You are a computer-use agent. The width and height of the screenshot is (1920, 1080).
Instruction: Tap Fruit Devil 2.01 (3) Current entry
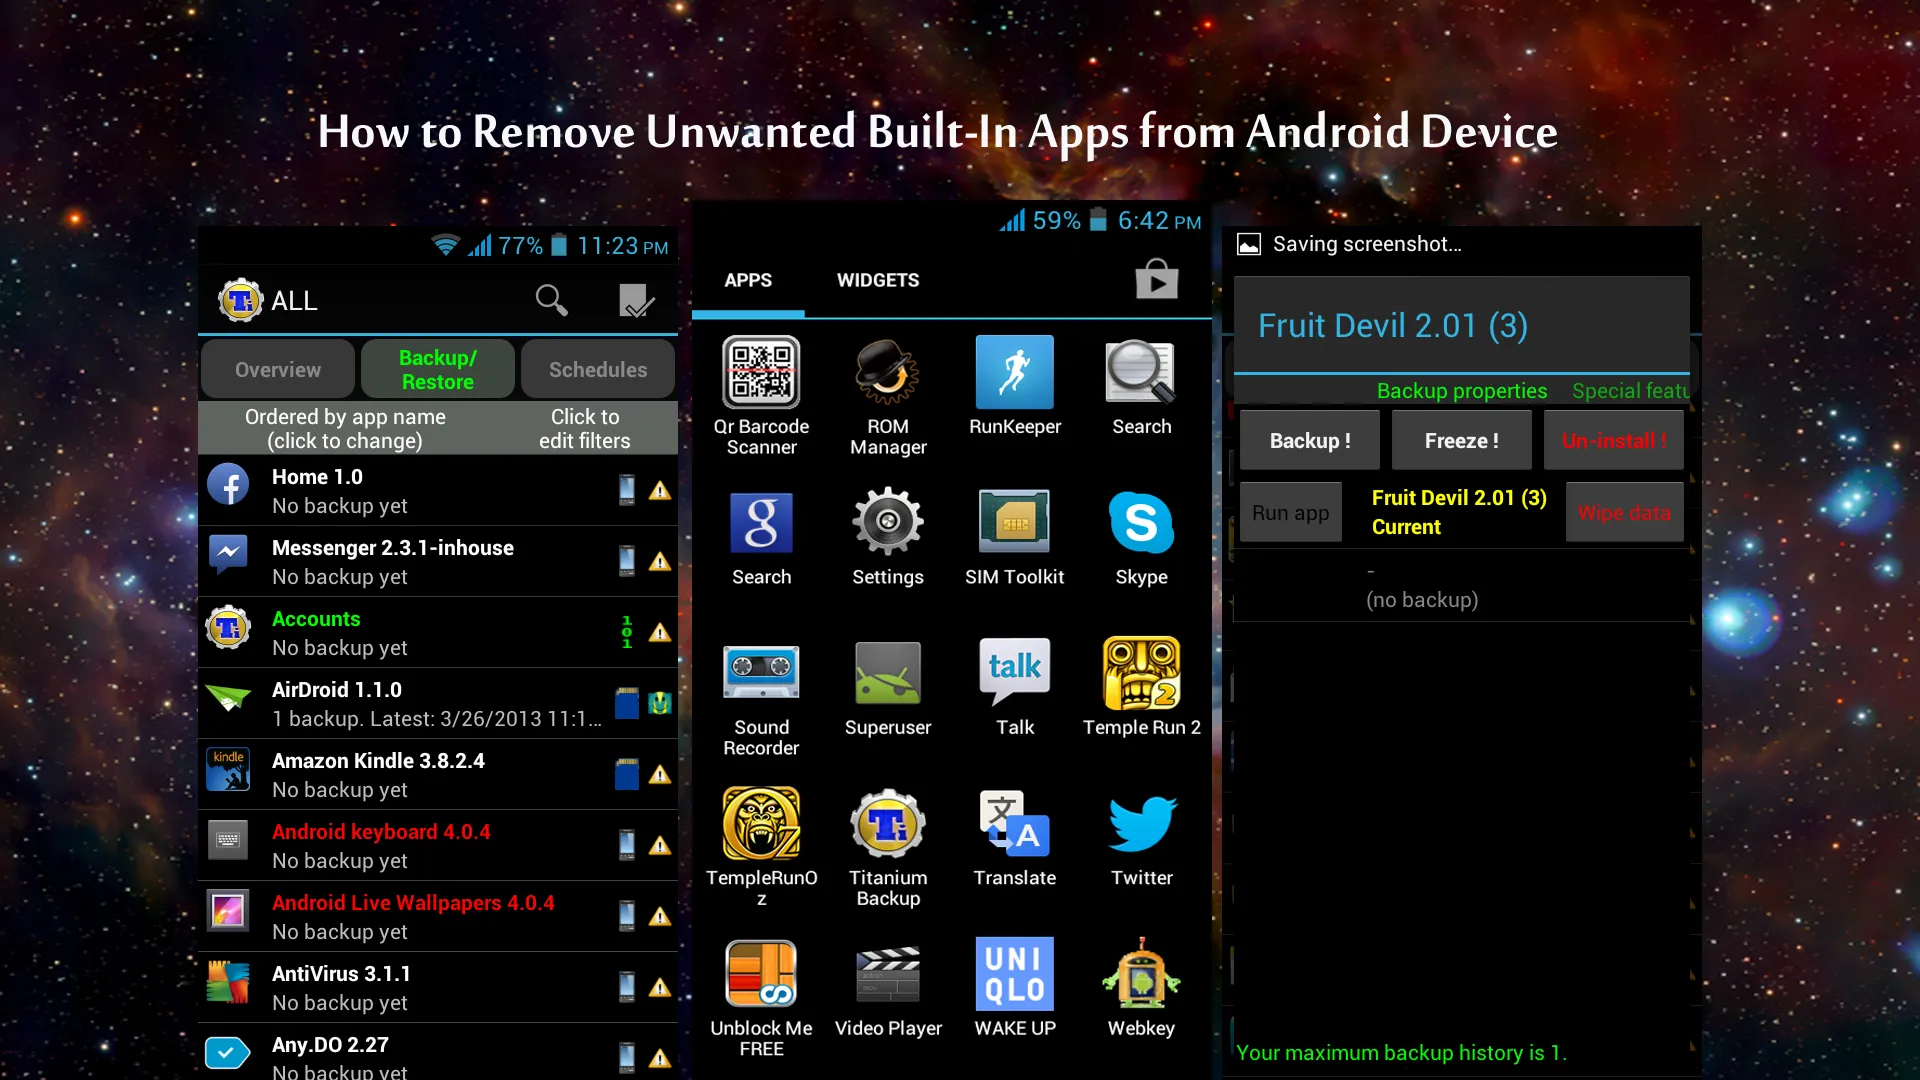(1458, 512)
